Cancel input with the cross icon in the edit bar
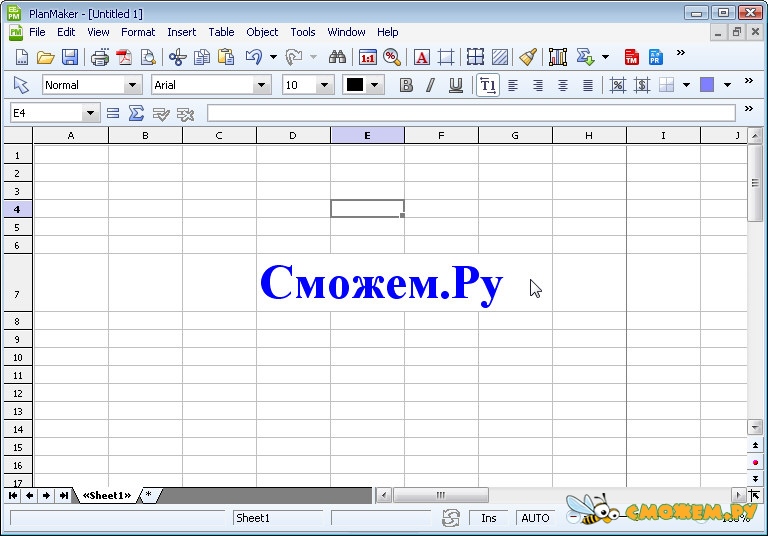This screenshot has width=768, height=536. pos(185,114)
